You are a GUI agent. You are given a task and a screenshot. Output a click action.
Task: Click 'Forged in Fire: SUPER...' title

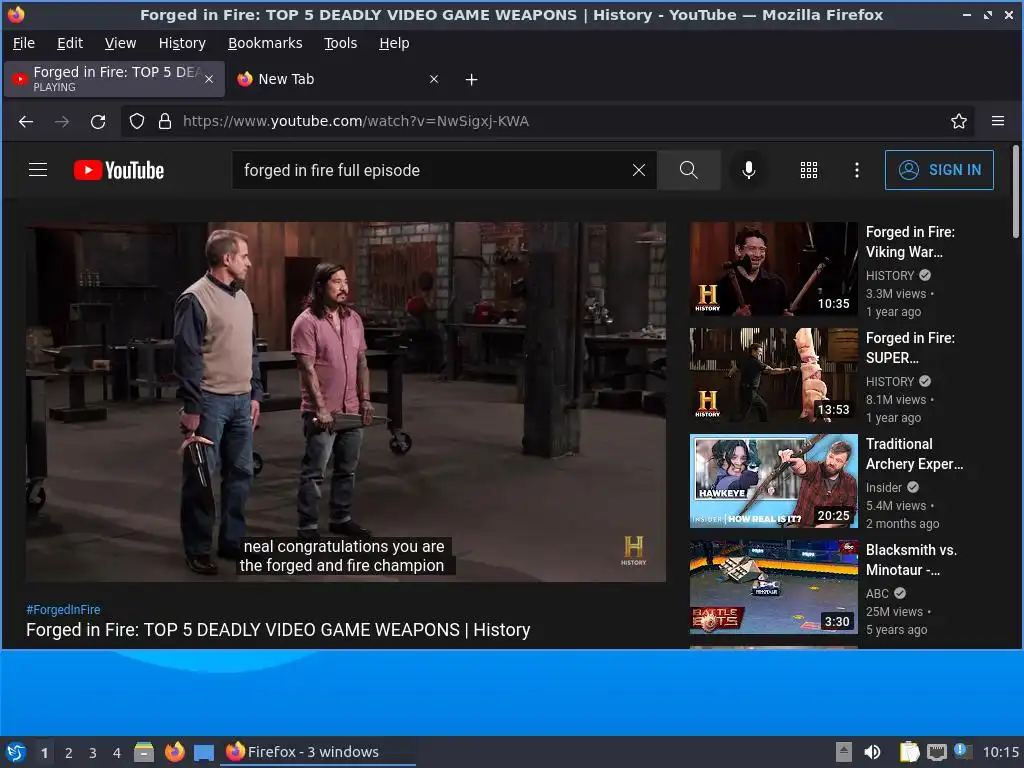coord(910,347)
